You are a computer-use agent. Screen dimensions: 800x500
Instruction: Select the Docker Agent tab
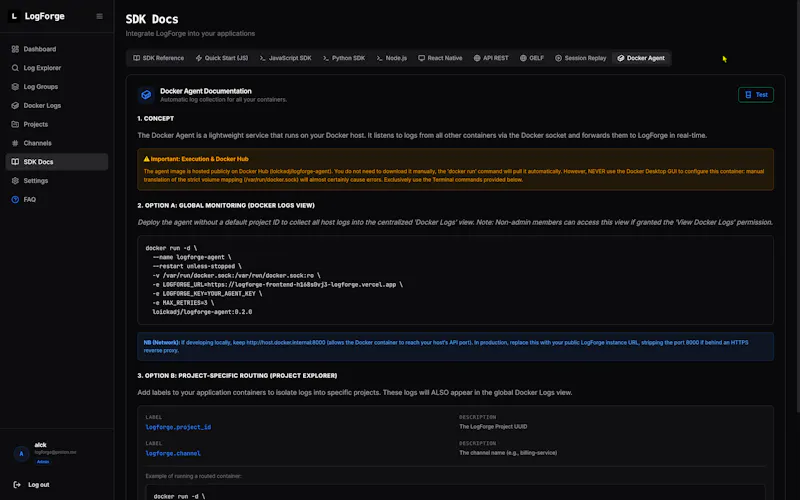(641, 58)
